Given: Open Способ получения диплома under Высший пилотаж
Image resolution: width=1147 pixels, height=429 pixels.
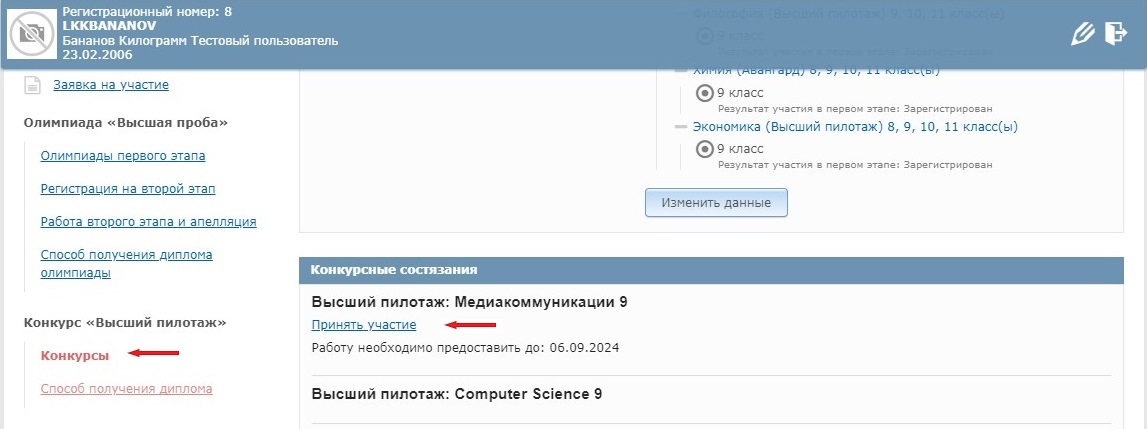Looking at the screenshot, I should pyautogui.click(x=127, y=389).
